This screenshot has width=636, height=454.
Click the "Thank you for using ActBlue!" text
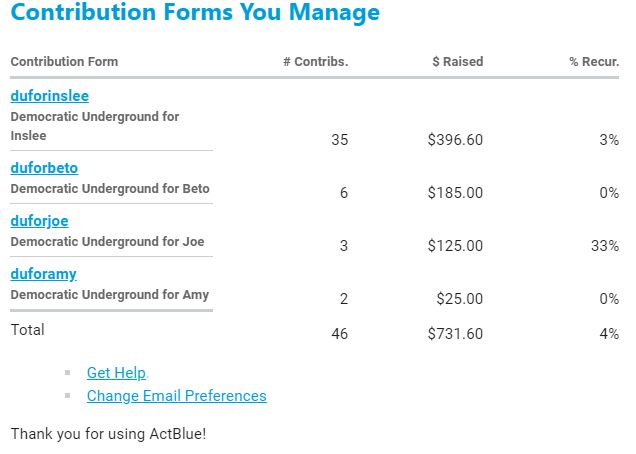coord(108,434)
